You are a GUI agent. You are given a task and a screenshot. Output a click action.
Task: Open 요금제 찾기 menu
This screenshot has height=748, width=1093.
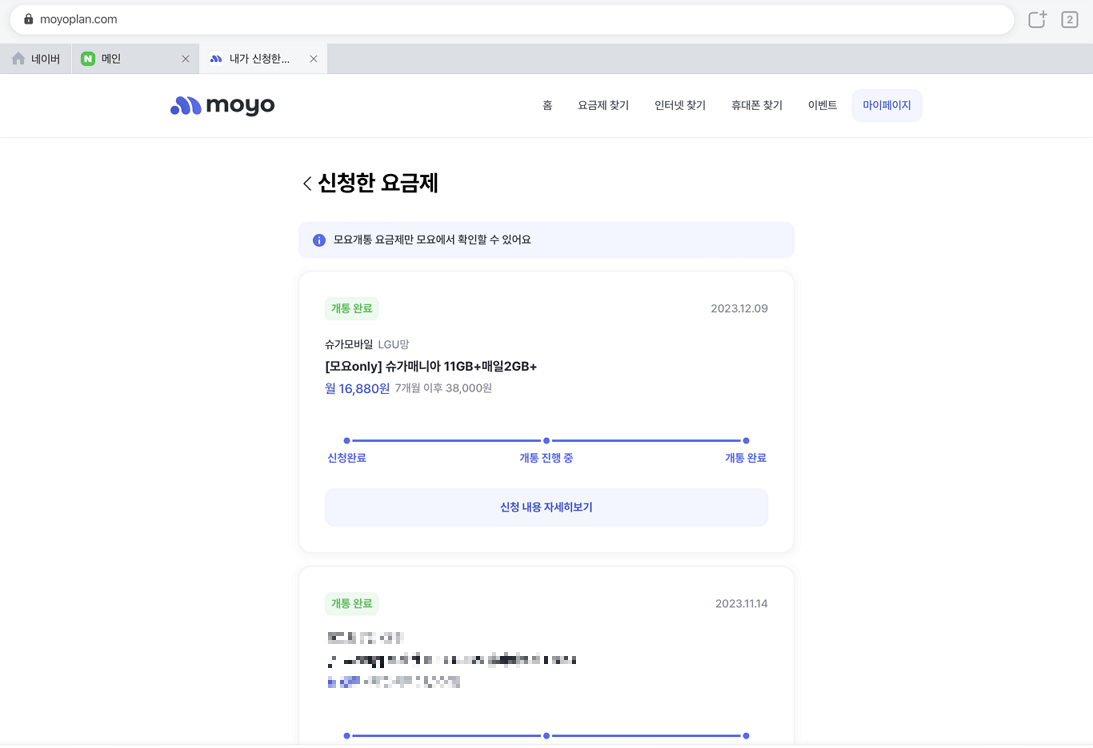(x=603, y=105)
